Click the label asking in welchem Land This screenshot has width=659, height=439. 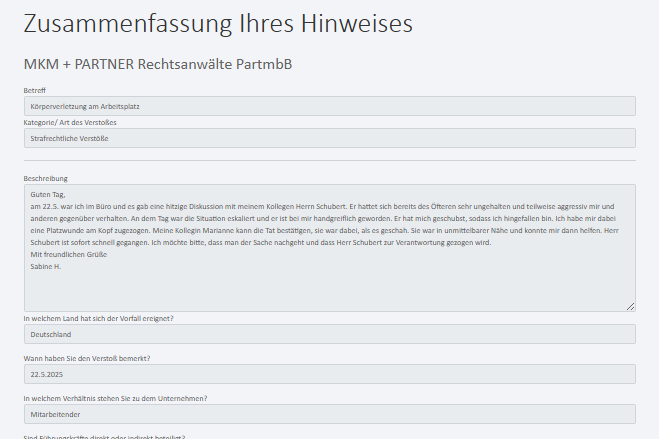98,318
